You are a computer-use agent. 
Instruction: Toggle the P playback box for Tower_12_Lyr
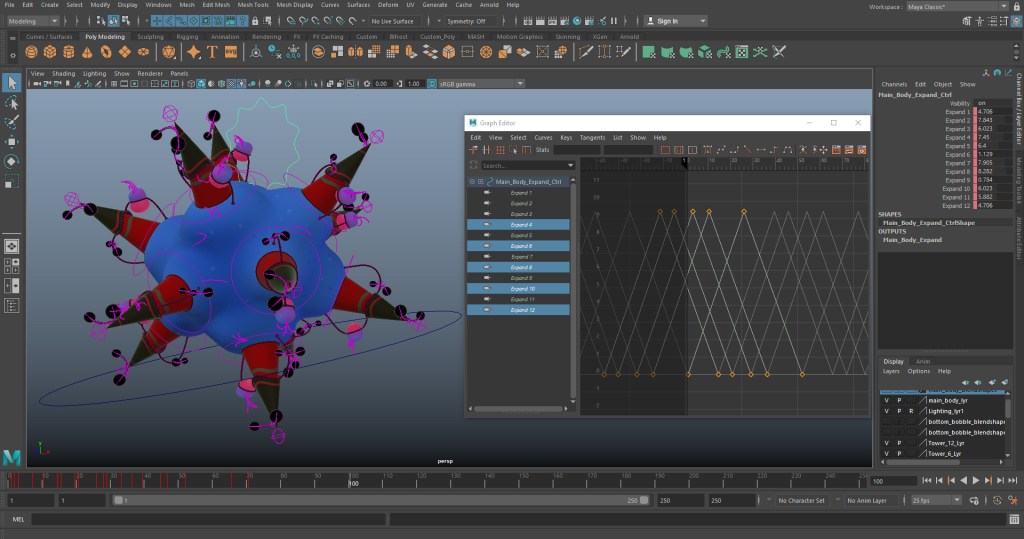pyautogui.click(x=898, y=443)
